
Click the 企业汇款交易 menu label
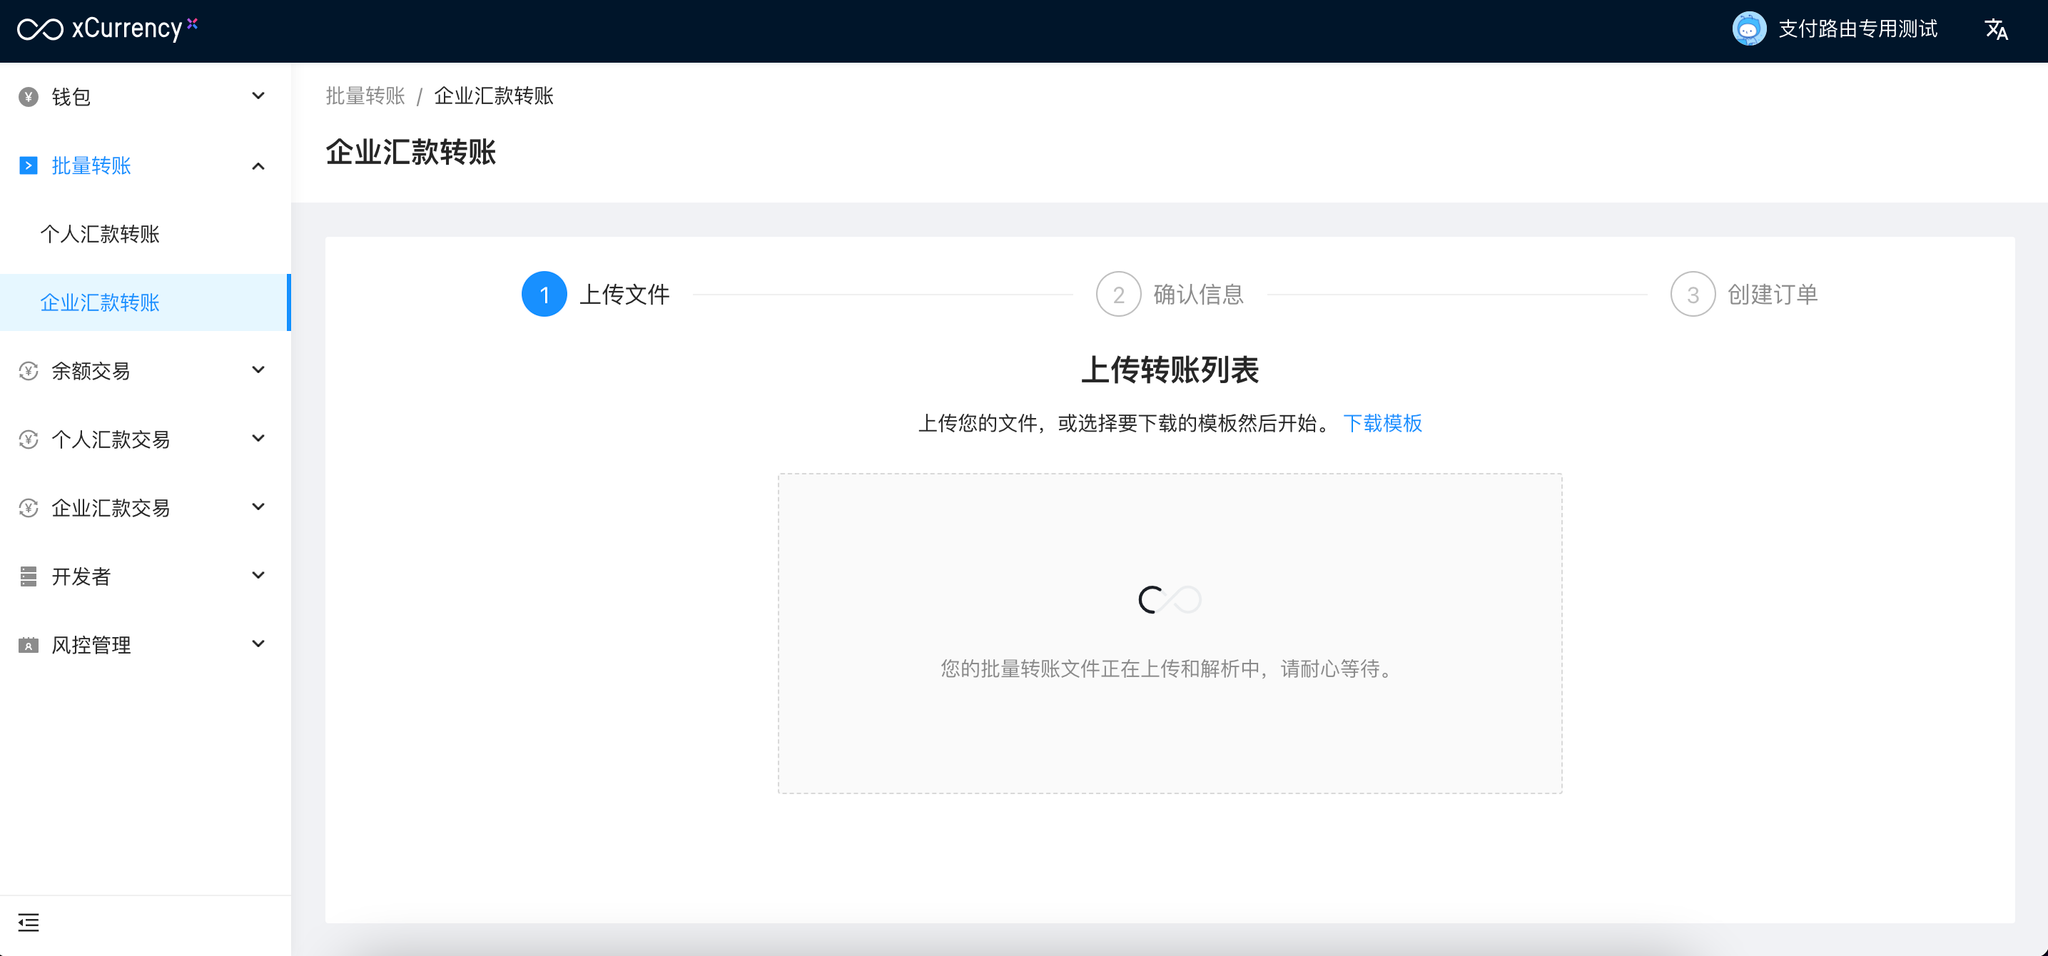111,508
